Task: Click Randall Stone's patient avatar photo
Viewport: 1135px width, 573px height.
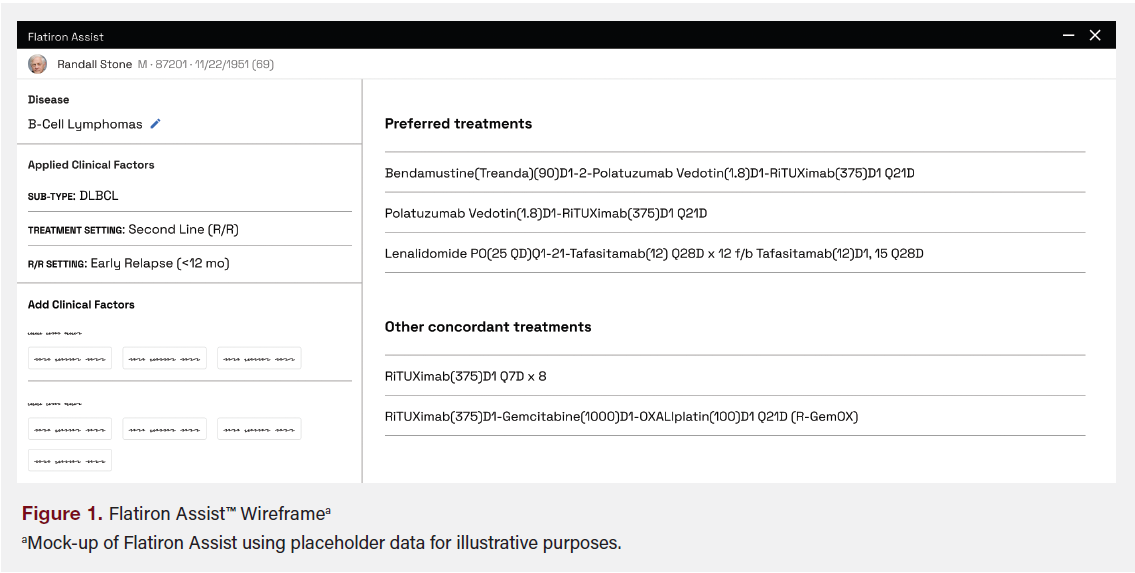Action: click(x=38, y=64)
